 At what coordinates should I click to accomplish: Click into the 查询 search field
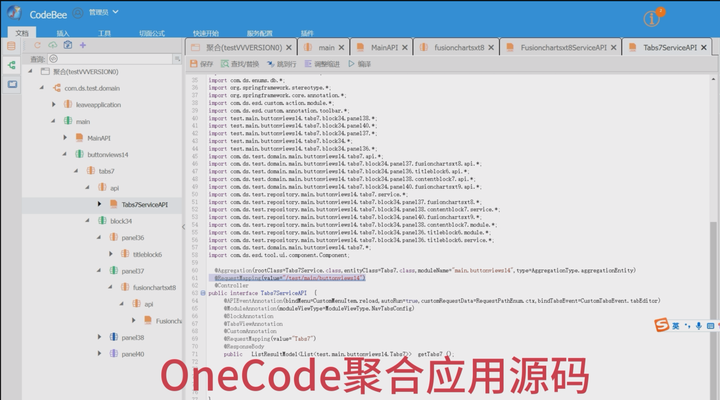[x=110, y=59]
